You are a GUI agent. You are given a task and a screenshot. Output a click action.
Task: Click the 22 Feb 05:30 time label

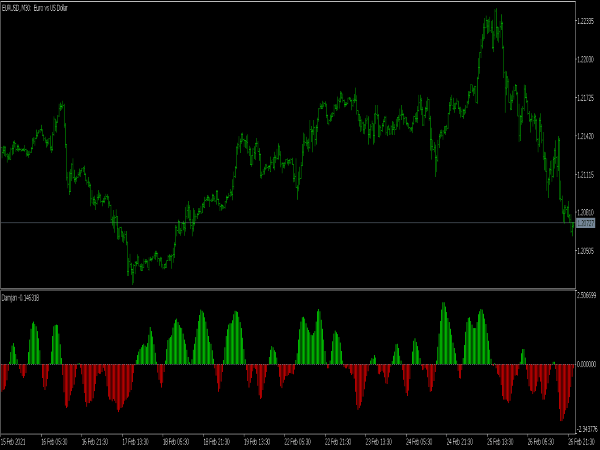tap(298, 442)
